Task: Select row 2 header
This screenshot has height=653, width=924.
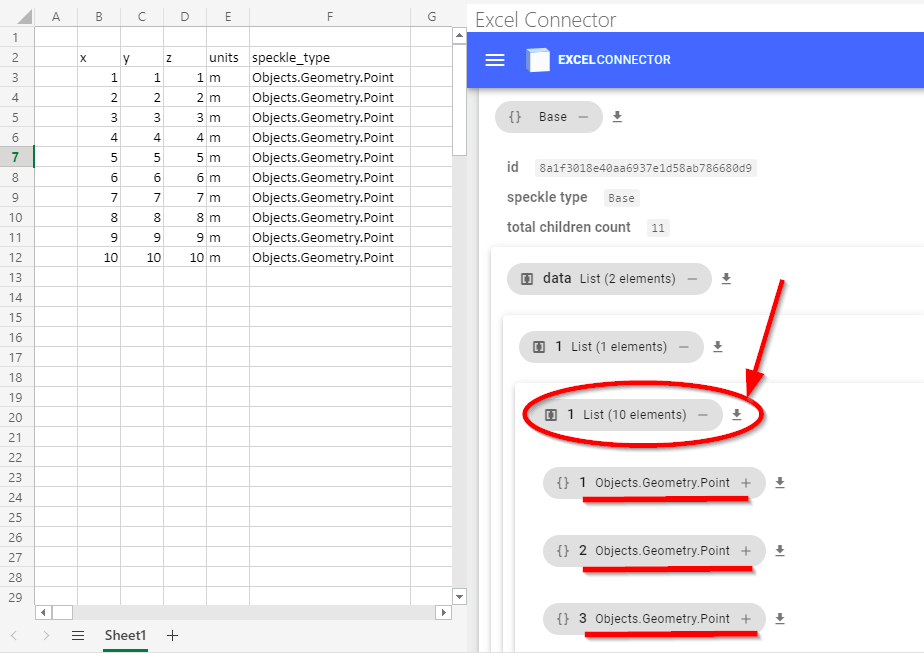Action: 16,57
